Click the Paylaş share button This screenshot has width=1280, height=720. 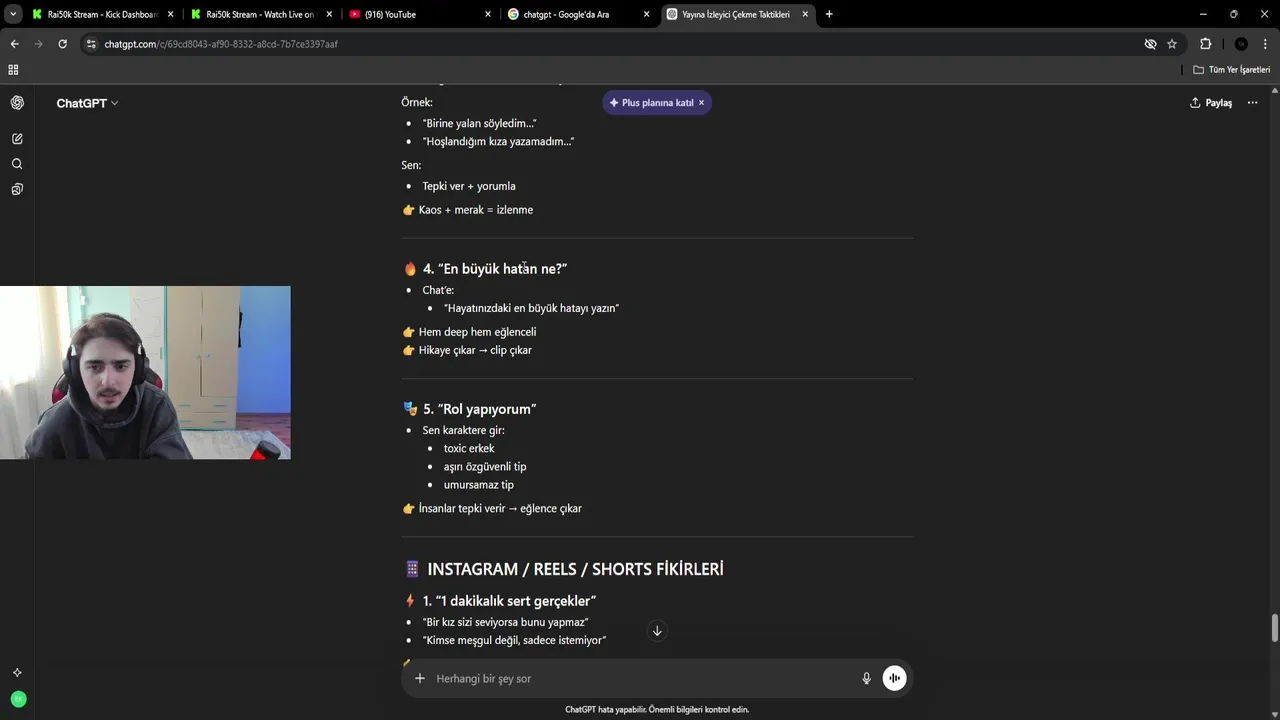point(1211,103)
